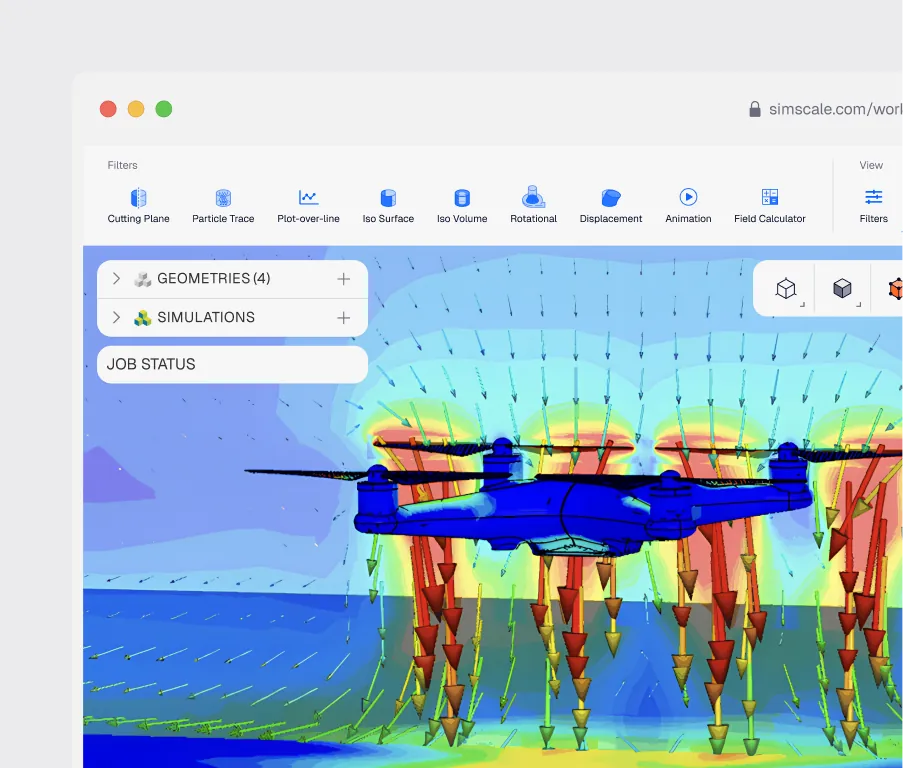Click the GEOMETRIES cubes icon

(142, 279)
